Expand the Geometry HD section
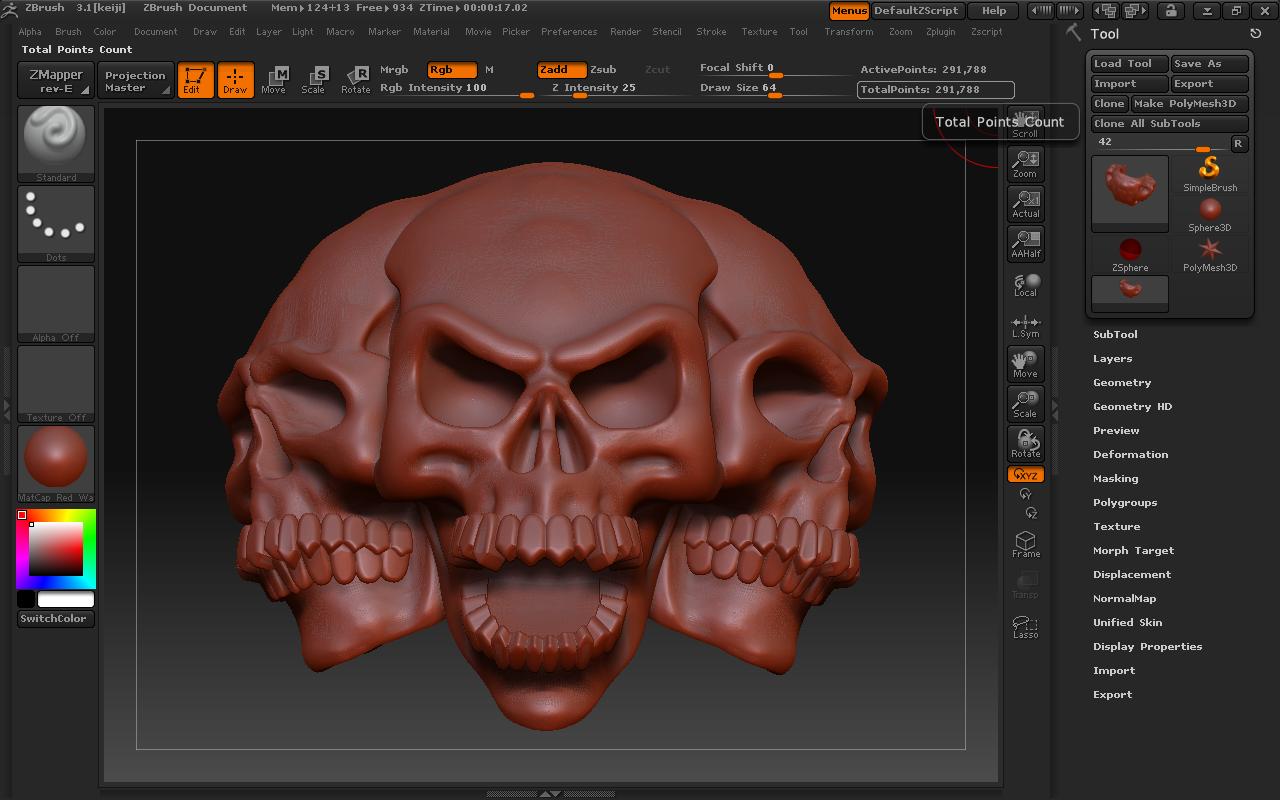The width and height of the screenshot is (1280, 800). coord(1132,407)
